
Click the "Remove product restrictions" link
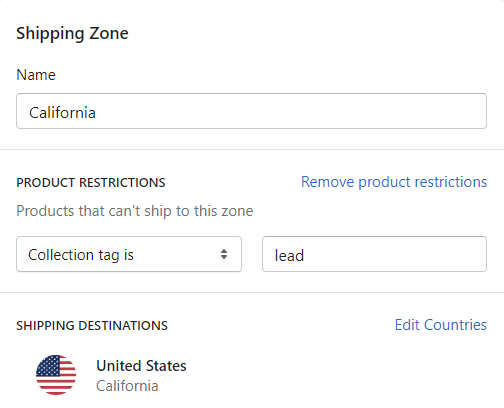[x=394, y=182]
